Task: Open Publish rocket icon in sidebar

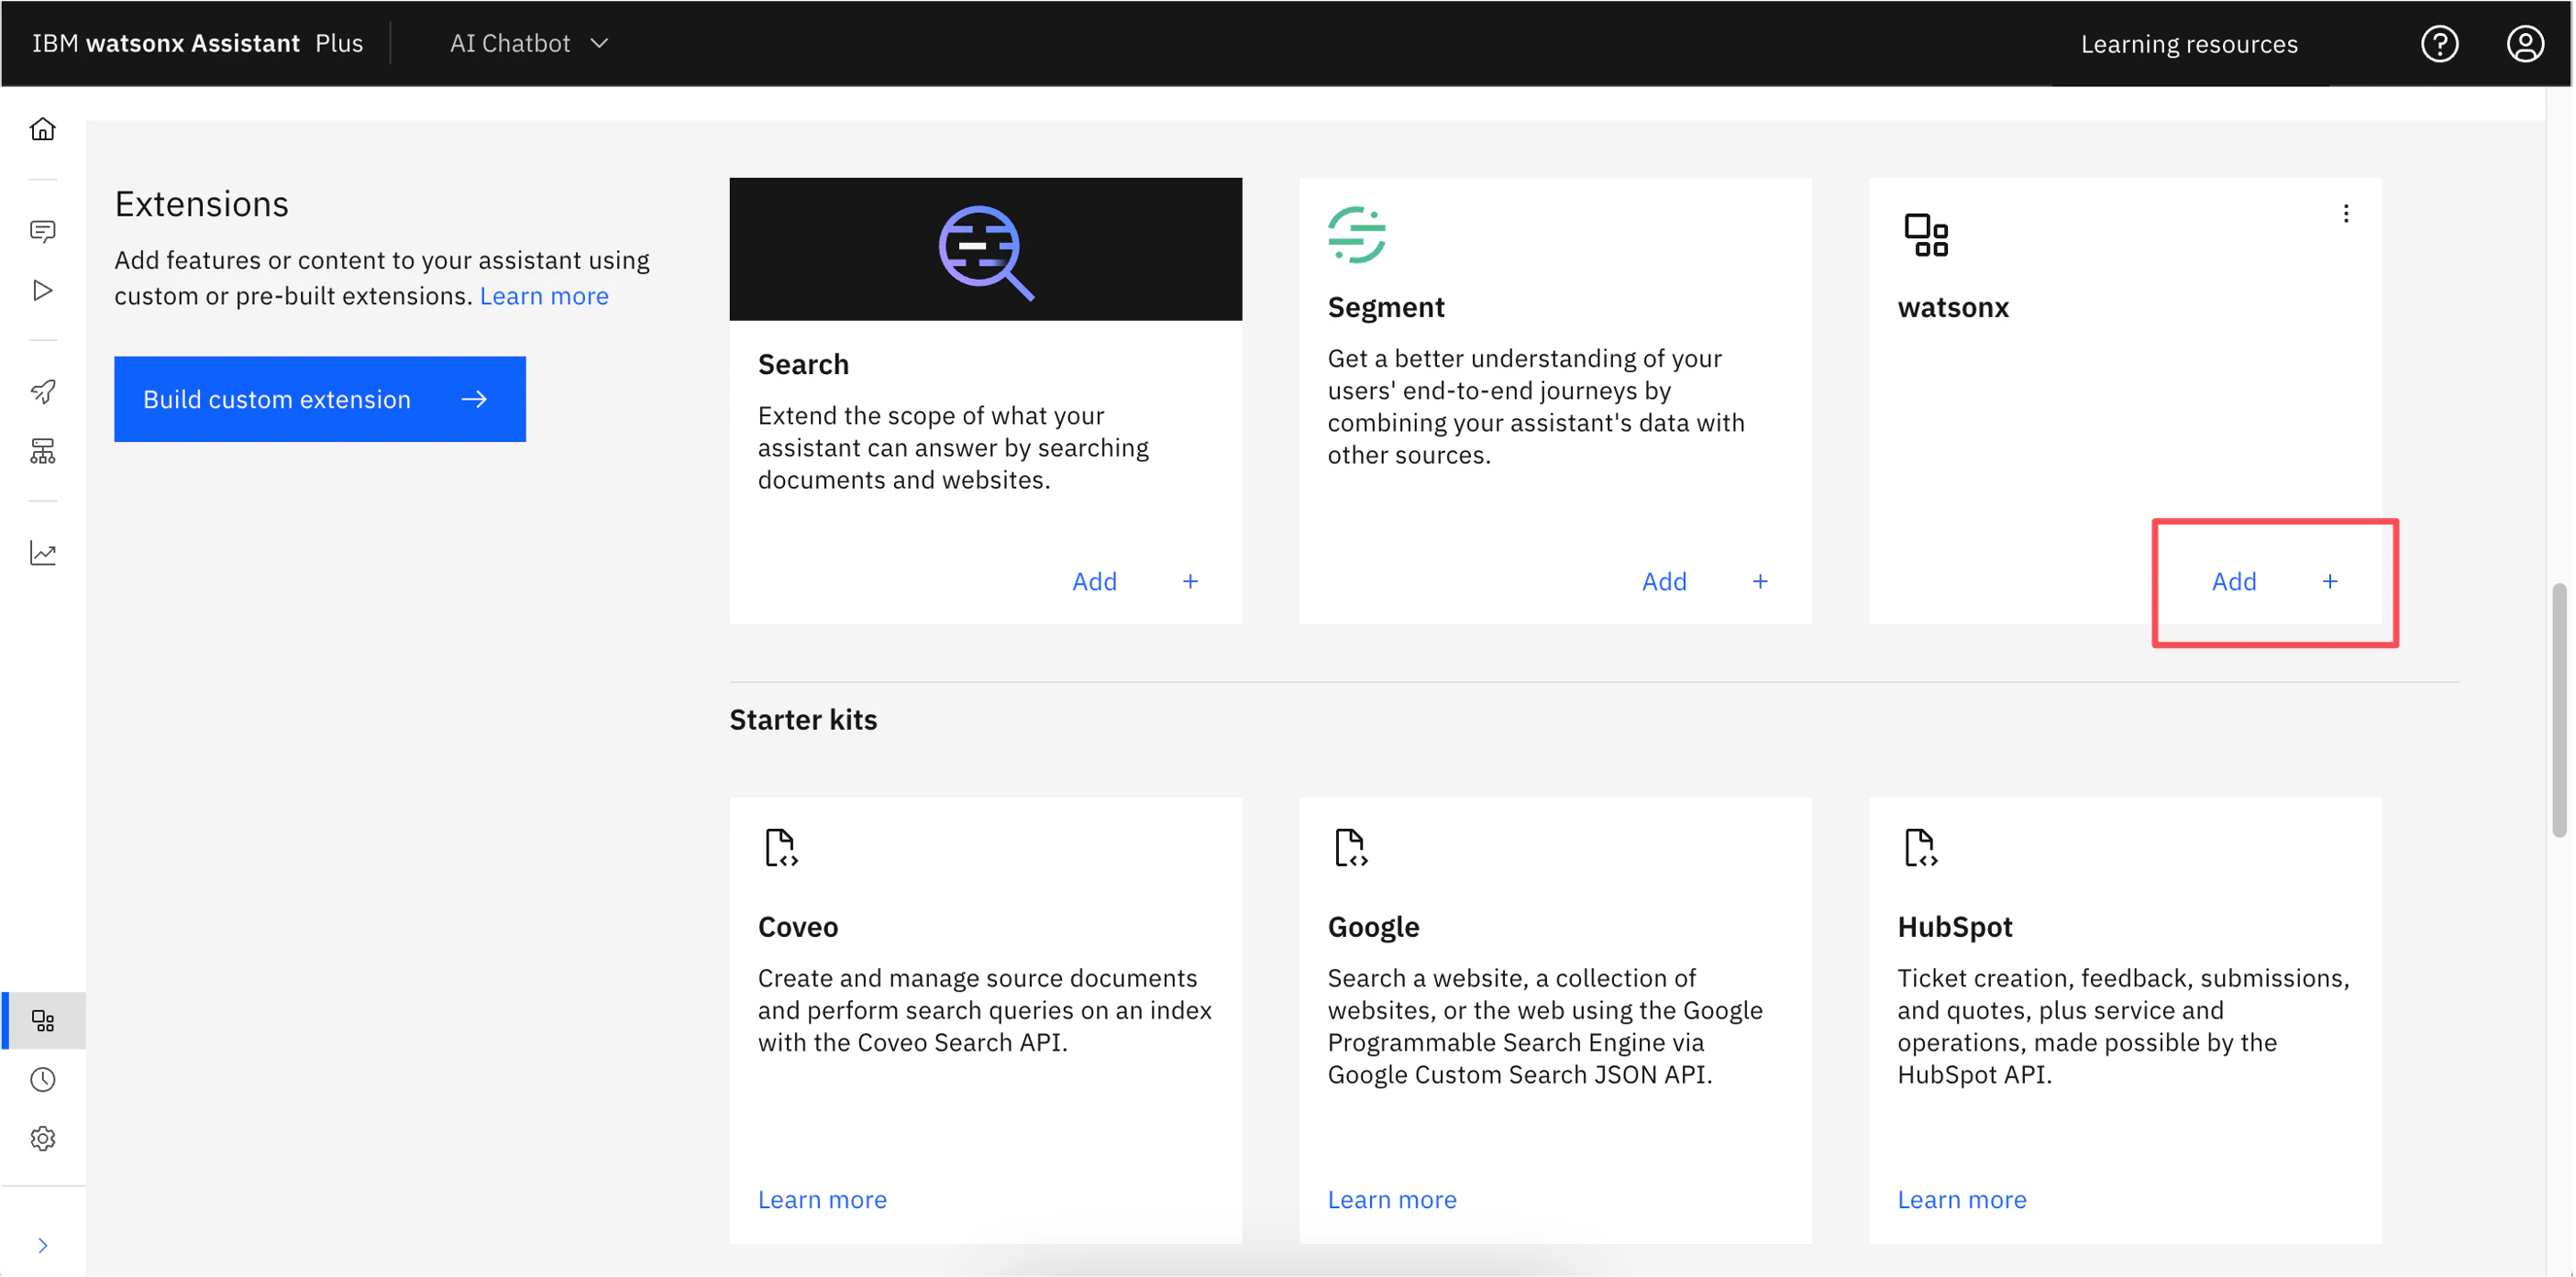Action: [42, 391]
